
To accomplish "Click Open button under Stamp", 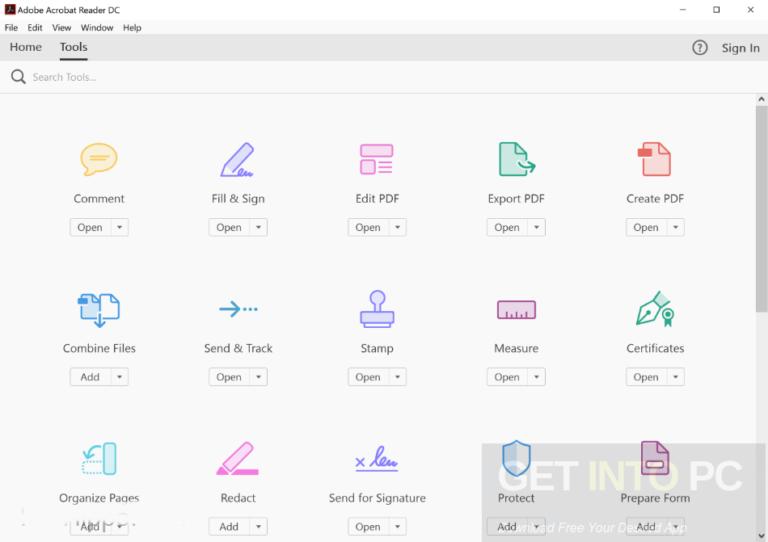I will pyautogui.click(x=368, y=377).
